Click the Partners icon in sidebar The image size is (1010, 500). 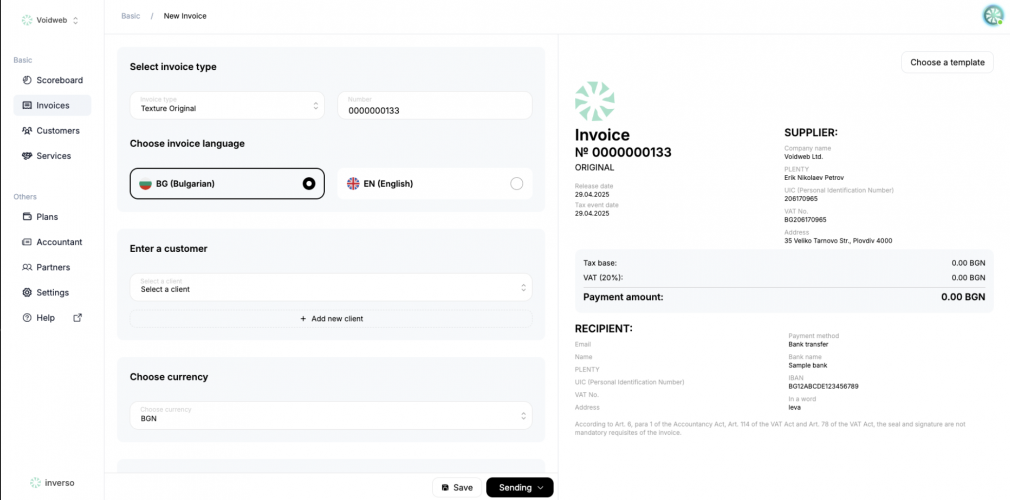point(27,267)
